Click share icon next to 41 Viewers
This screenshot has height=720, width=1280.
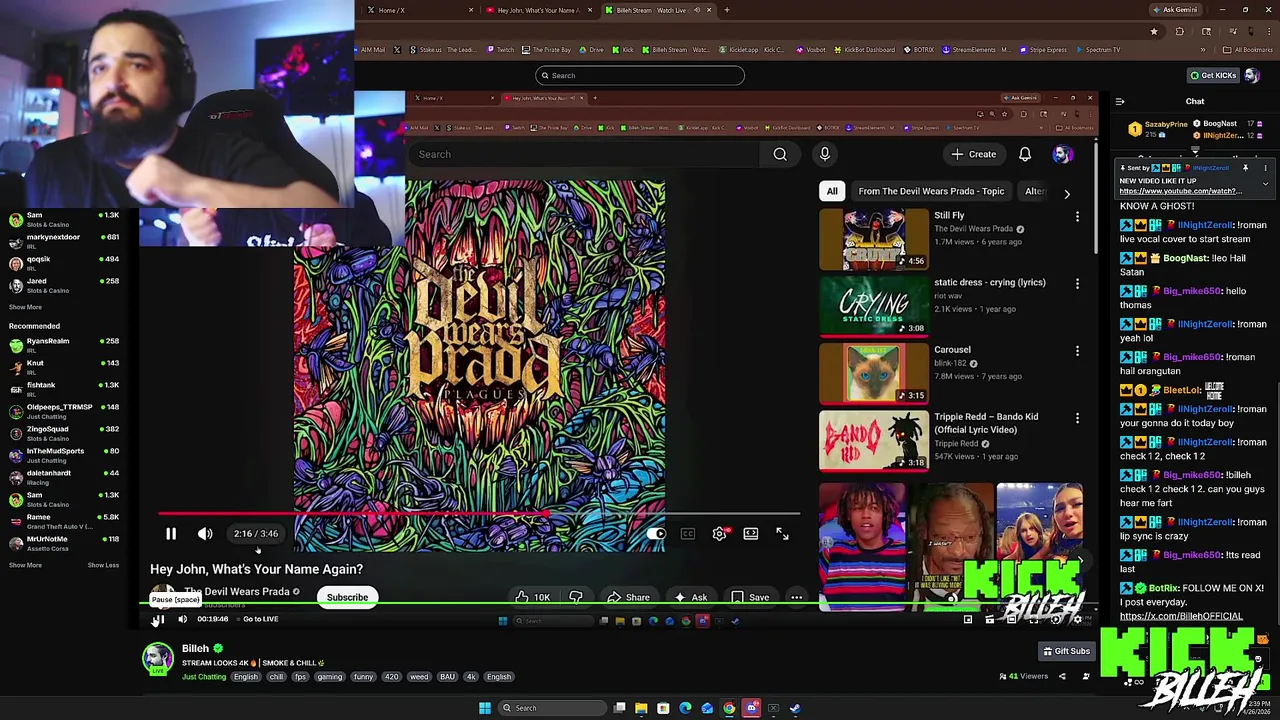(1062, 677)
